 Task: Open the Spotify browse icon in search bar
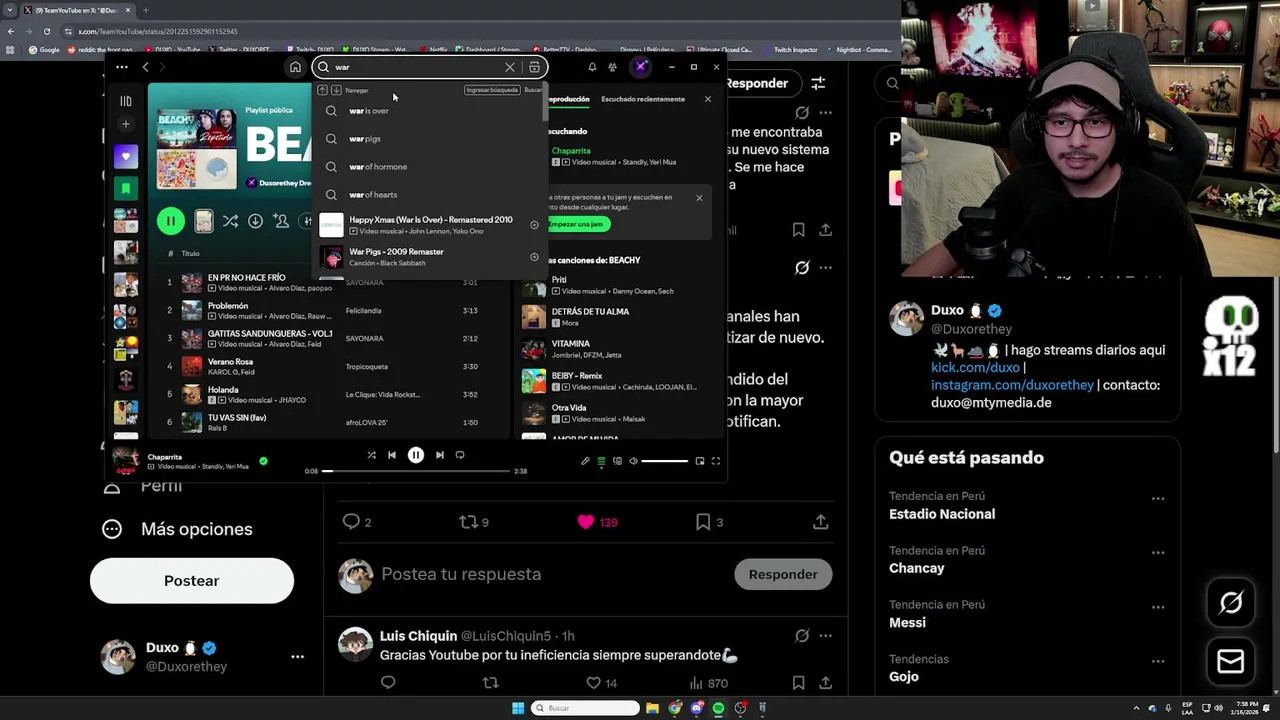(535, 67)
